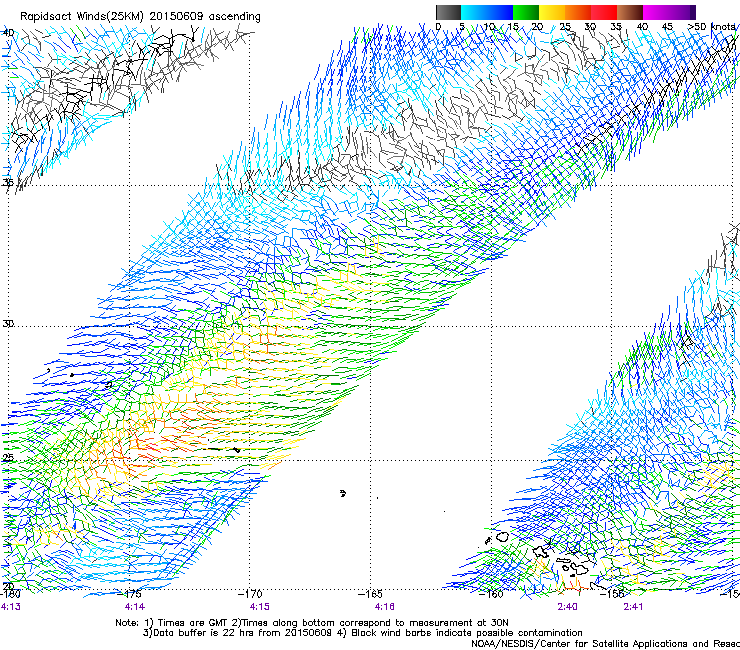Screen dimensions: 740x650
Task: Click the '4:15' purple time label
Action: (x=260, y=607)
